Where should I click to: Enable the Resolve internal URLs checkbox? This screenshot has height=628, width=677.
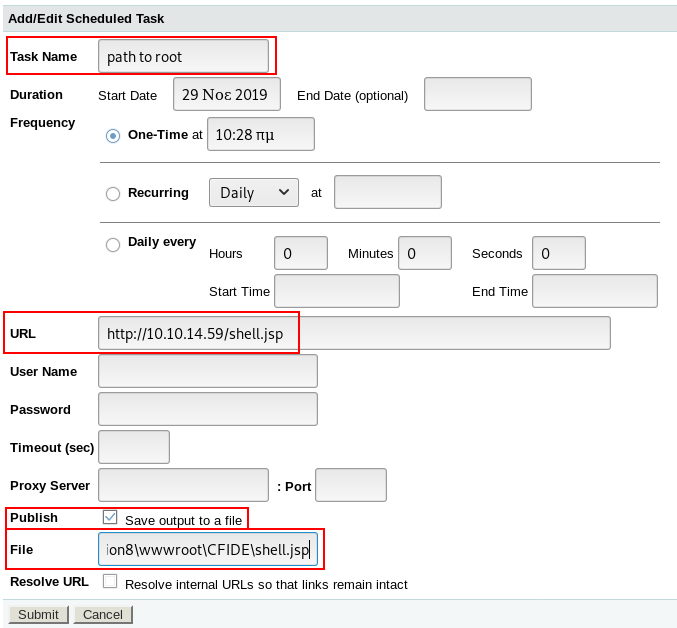pyautogui.click(x=110, y=581)
